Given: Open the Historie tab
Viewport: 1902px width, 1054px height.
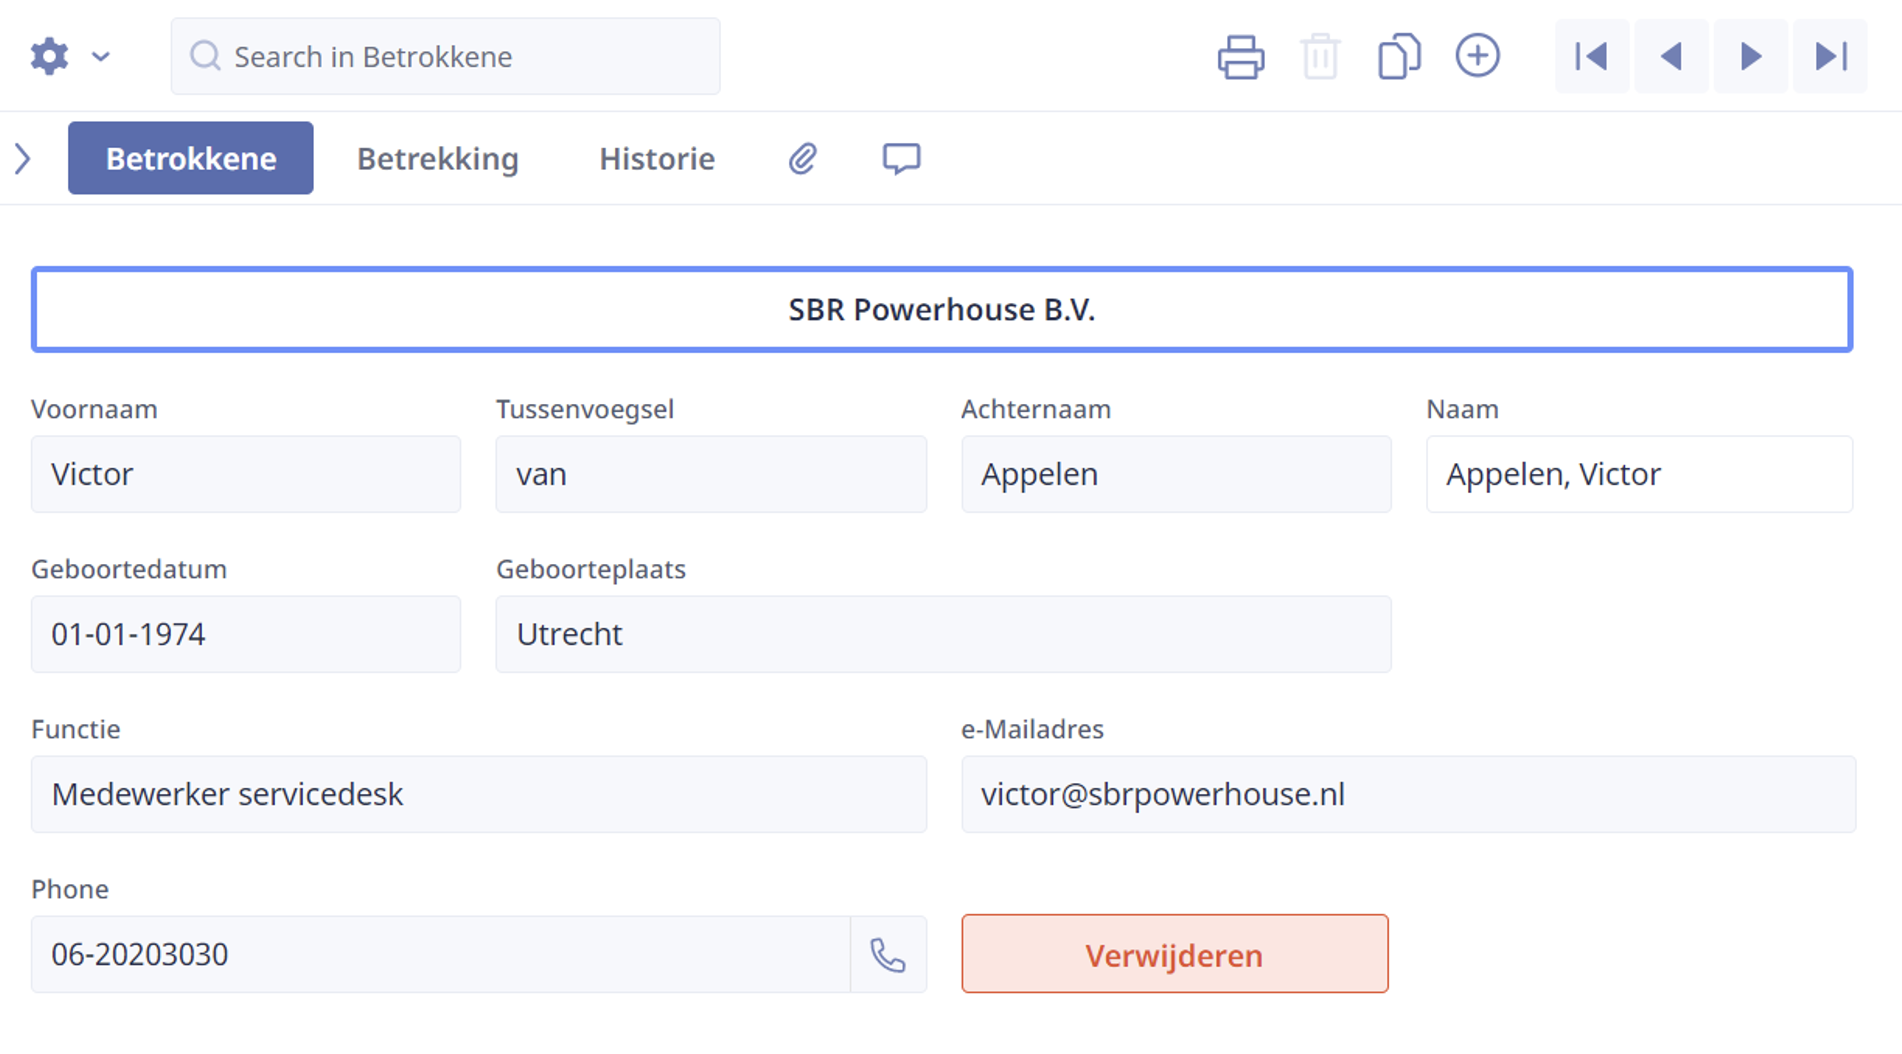Looking at the screenshot, I should coord(657,158).
